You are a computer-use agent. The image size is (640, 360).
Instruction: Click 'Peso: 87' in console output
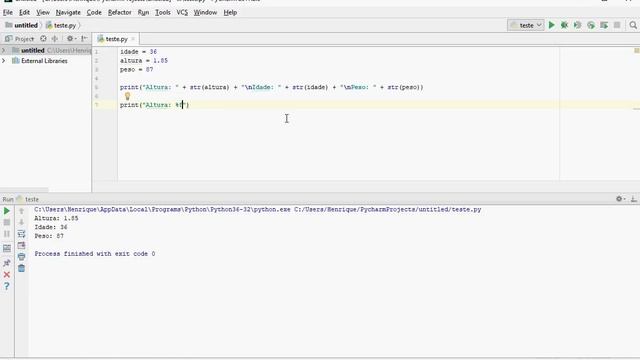pyautogui.click(x=49, y=236)
